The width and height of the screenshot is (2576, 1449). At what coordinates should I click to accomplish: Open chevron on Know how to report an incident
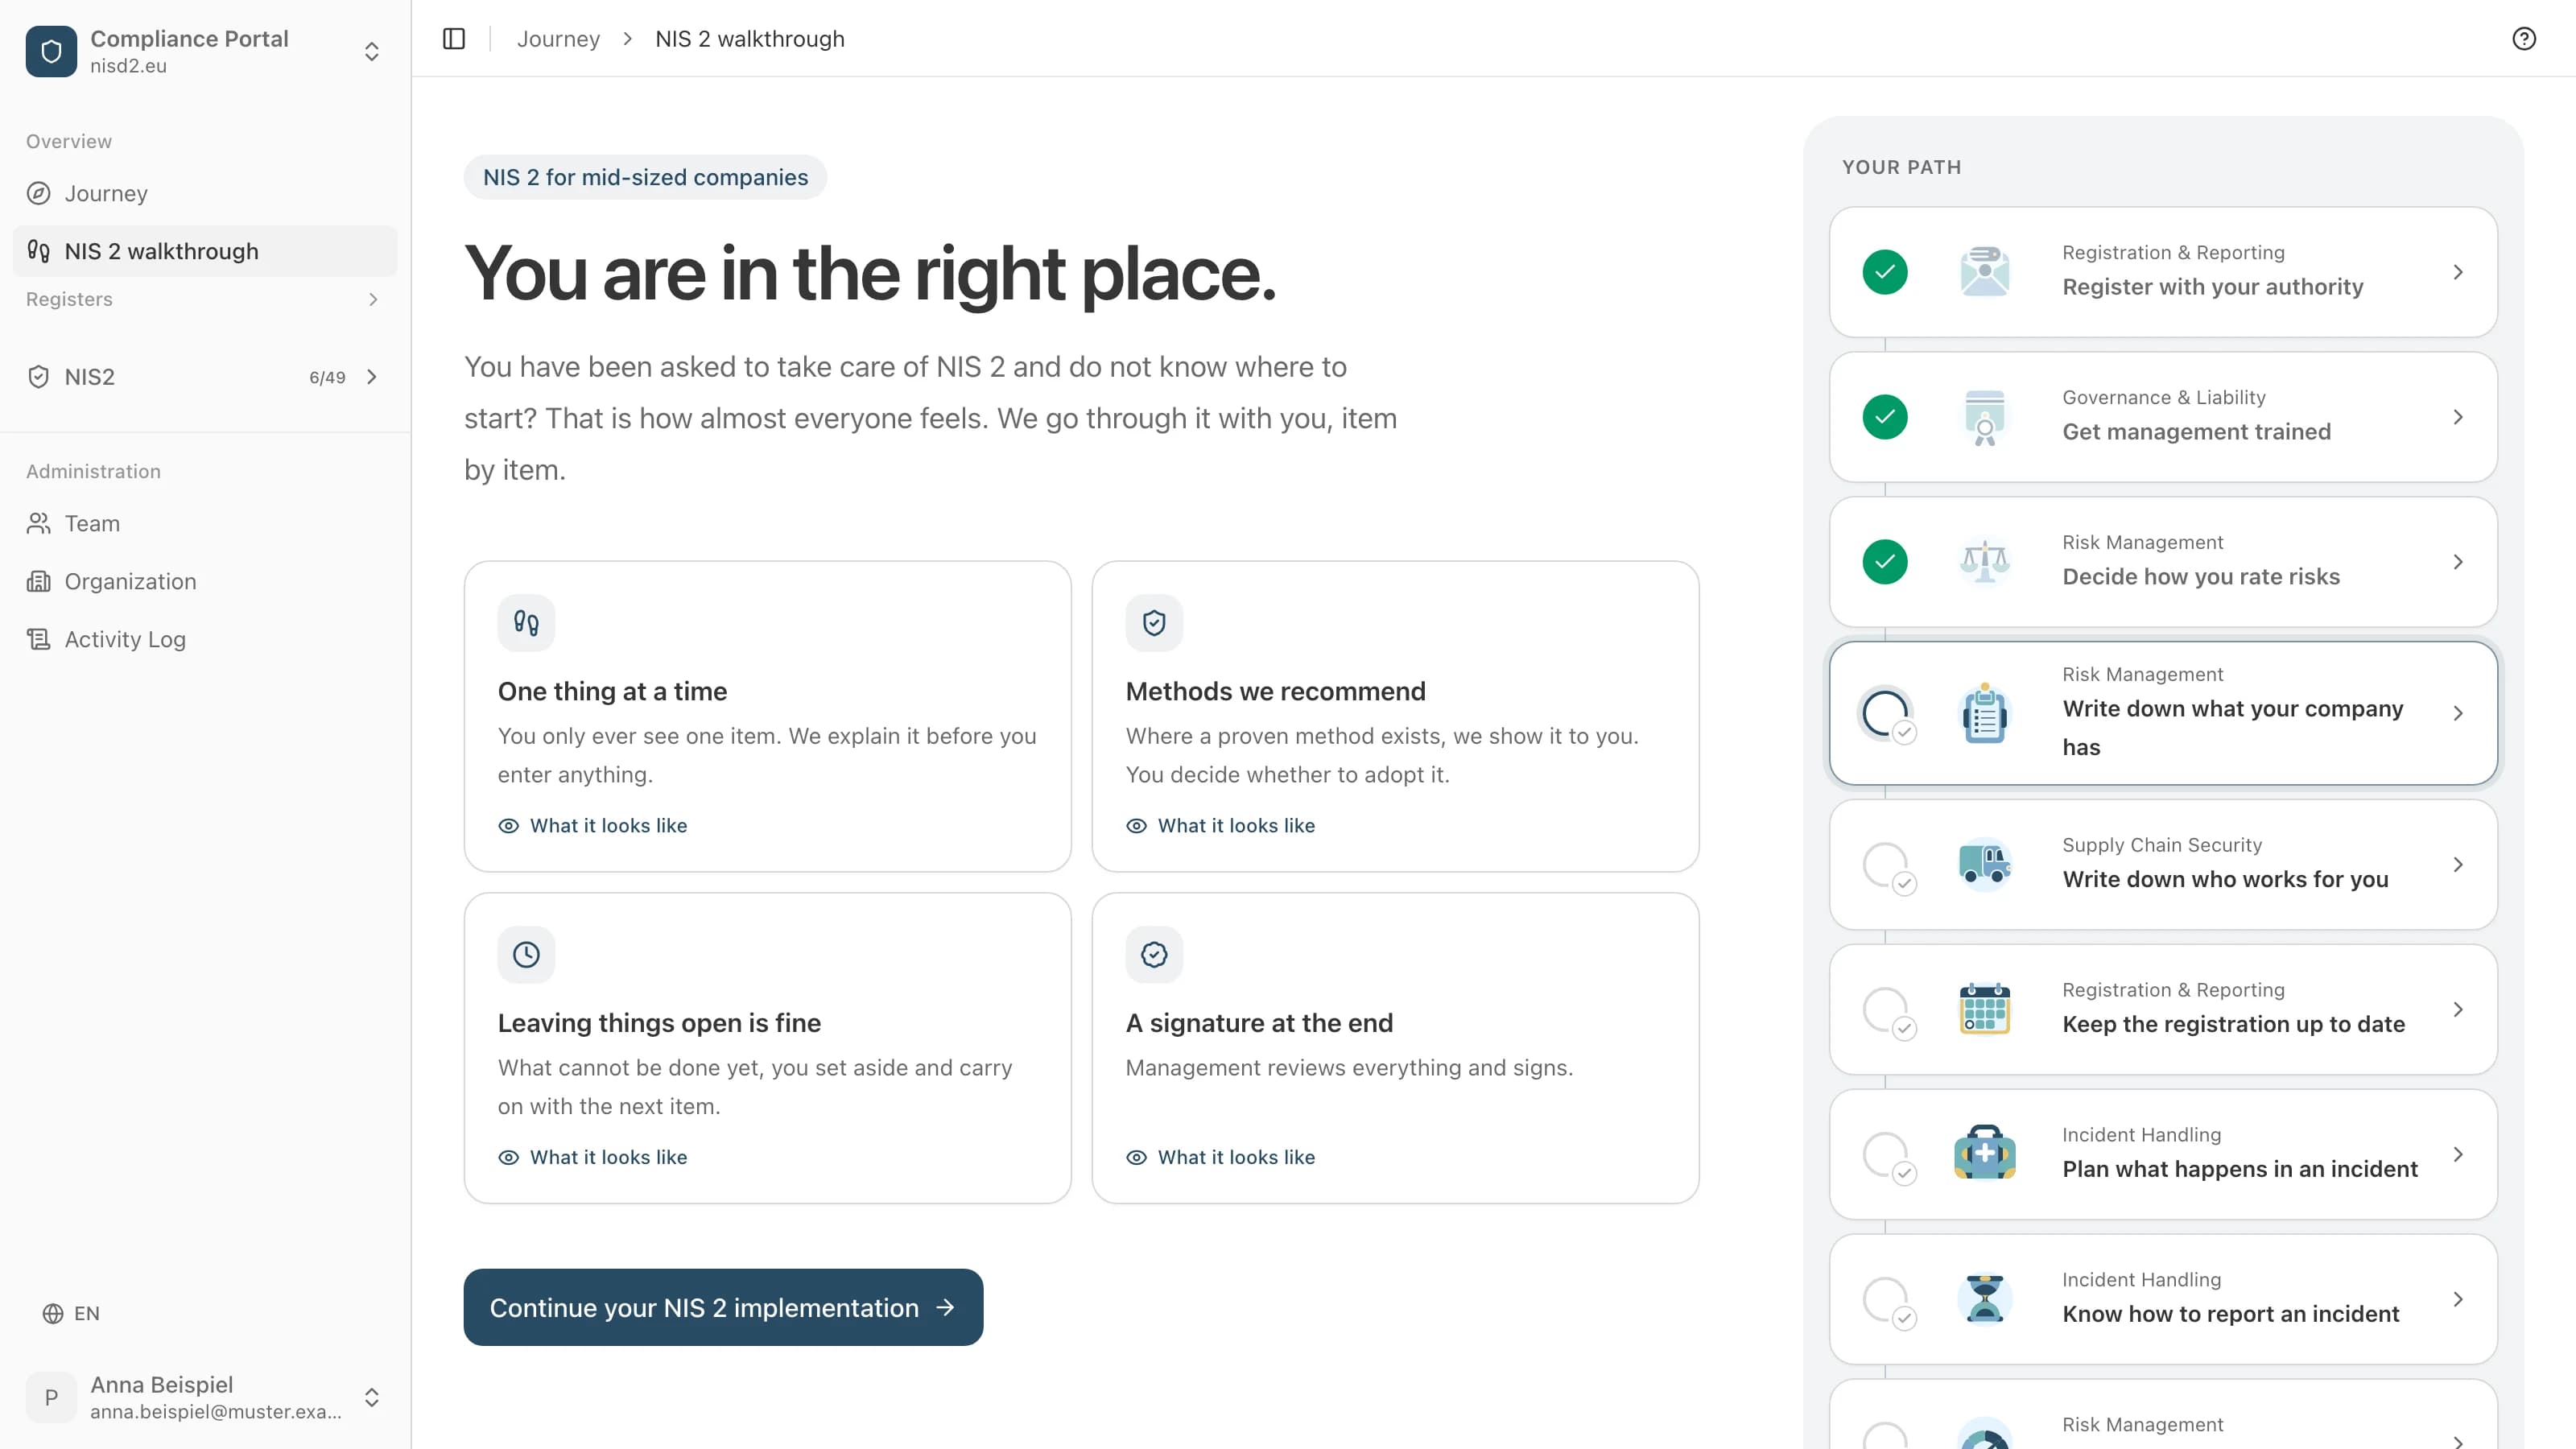click(2458, 1299)
